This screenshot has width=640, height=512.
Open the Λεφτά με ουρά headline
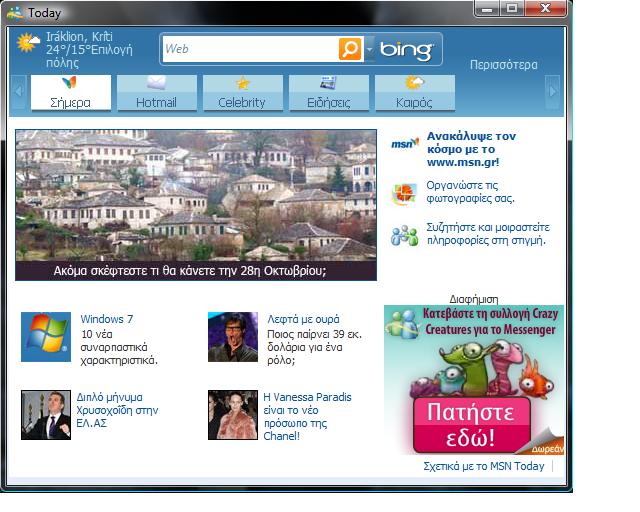(x=303, y=319)
